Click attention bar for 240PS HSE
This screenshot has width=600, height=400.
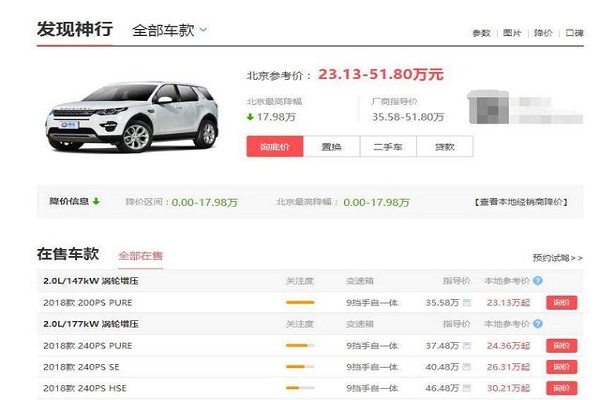300,388
